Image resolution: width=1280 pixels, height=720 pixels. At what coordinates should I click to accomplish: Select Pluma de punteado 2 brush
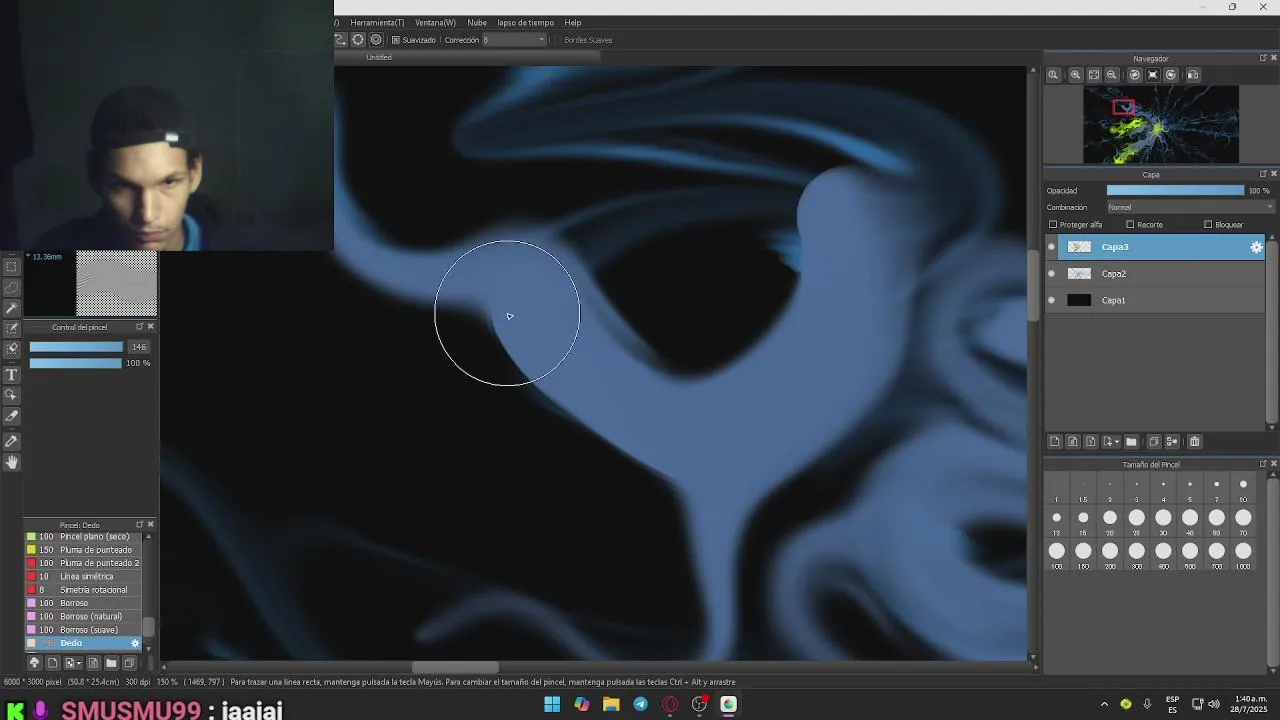[84, 563]
